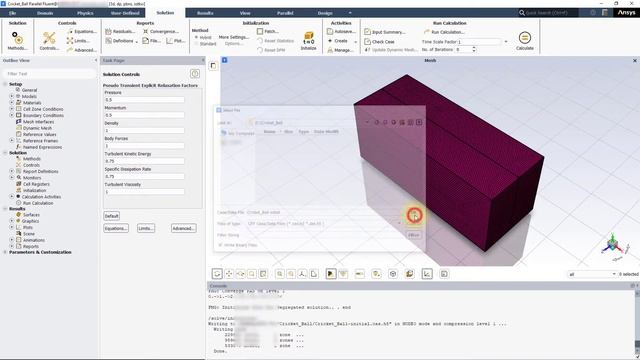Open Run Calculation settings in ribbon
Image resolution: width=640 pixels, height=360 pixels.
tap(444, 32)
